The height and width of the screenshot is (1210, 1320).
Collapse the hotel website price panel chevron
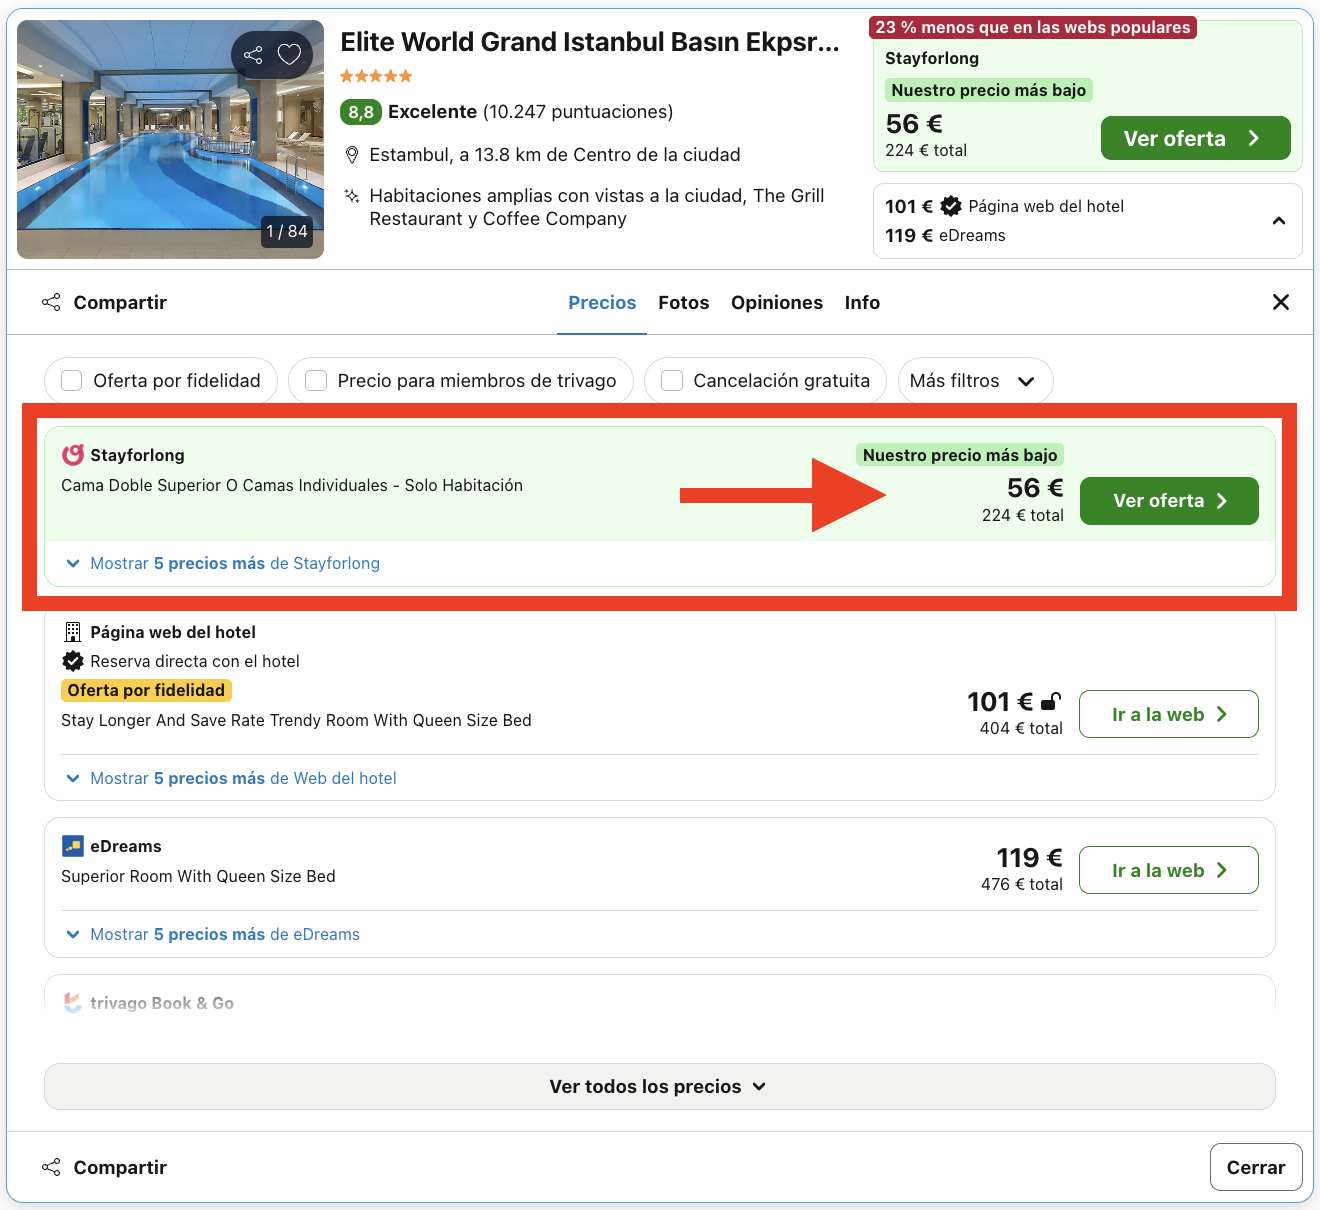coord(1278,220)
